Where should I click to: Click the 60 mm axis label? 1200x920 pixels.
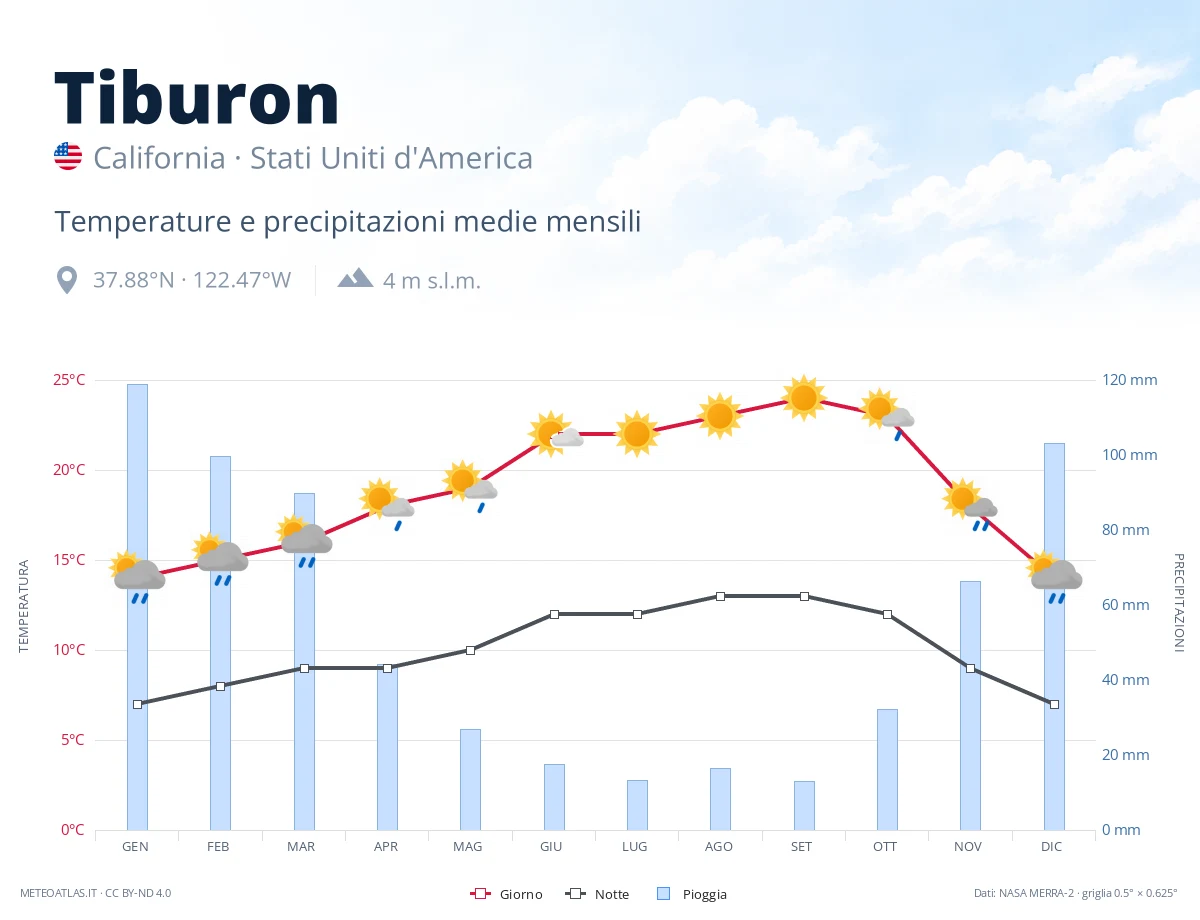point(1126,605)
